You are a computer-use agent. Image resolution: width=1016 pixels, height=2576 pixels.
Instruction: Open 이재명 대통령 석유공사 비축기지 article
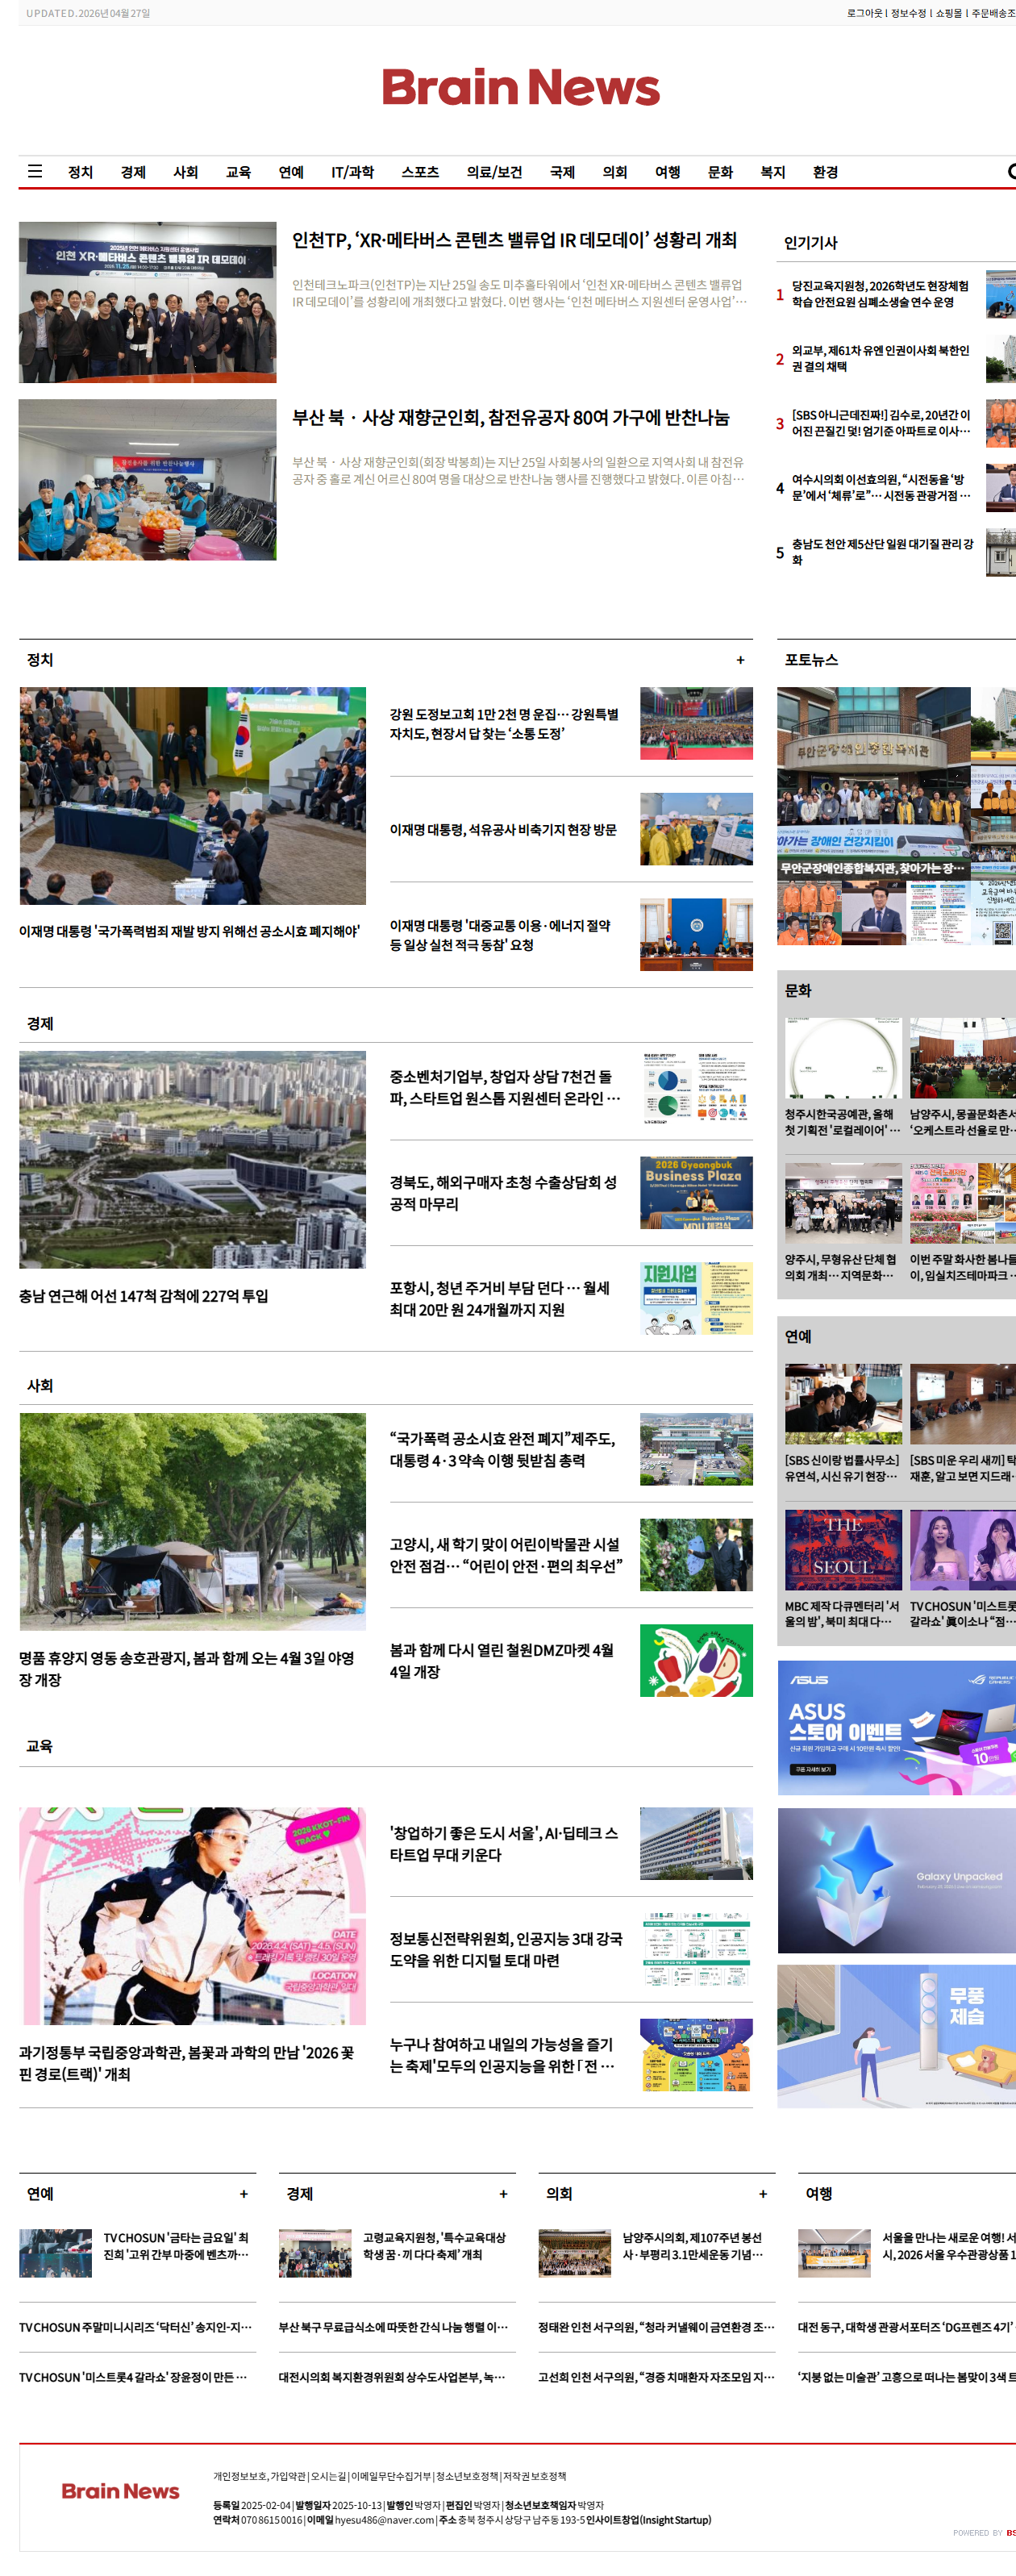tap(503, 830)
